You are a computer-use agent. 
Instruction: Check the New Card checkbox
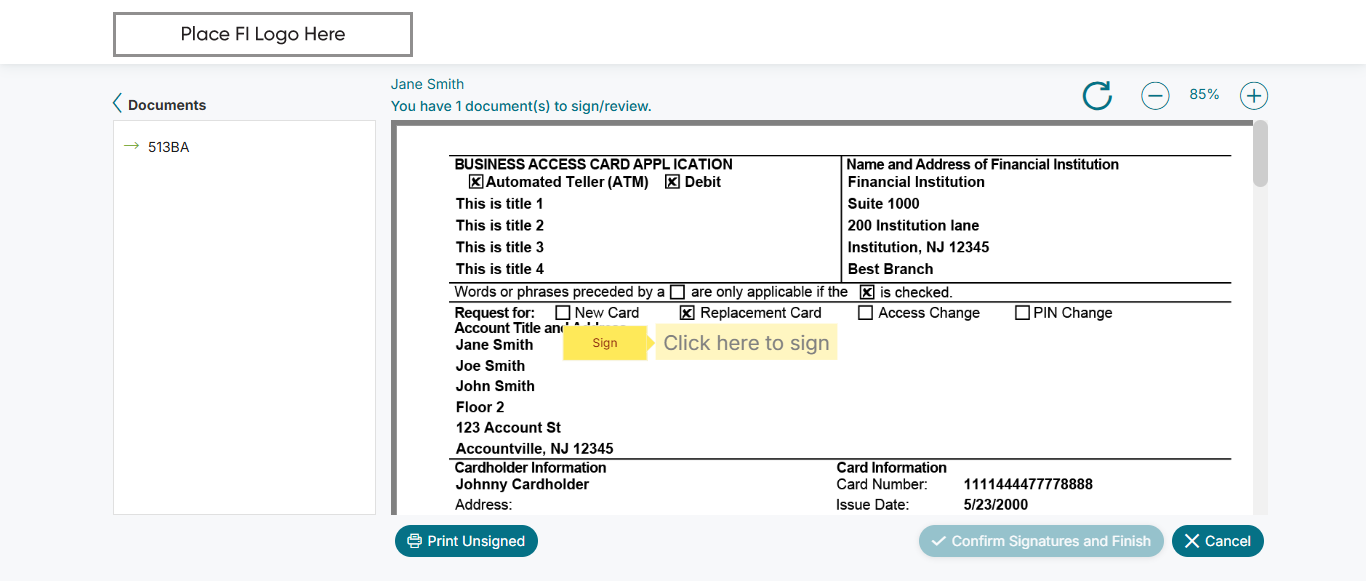click(563, 313)
